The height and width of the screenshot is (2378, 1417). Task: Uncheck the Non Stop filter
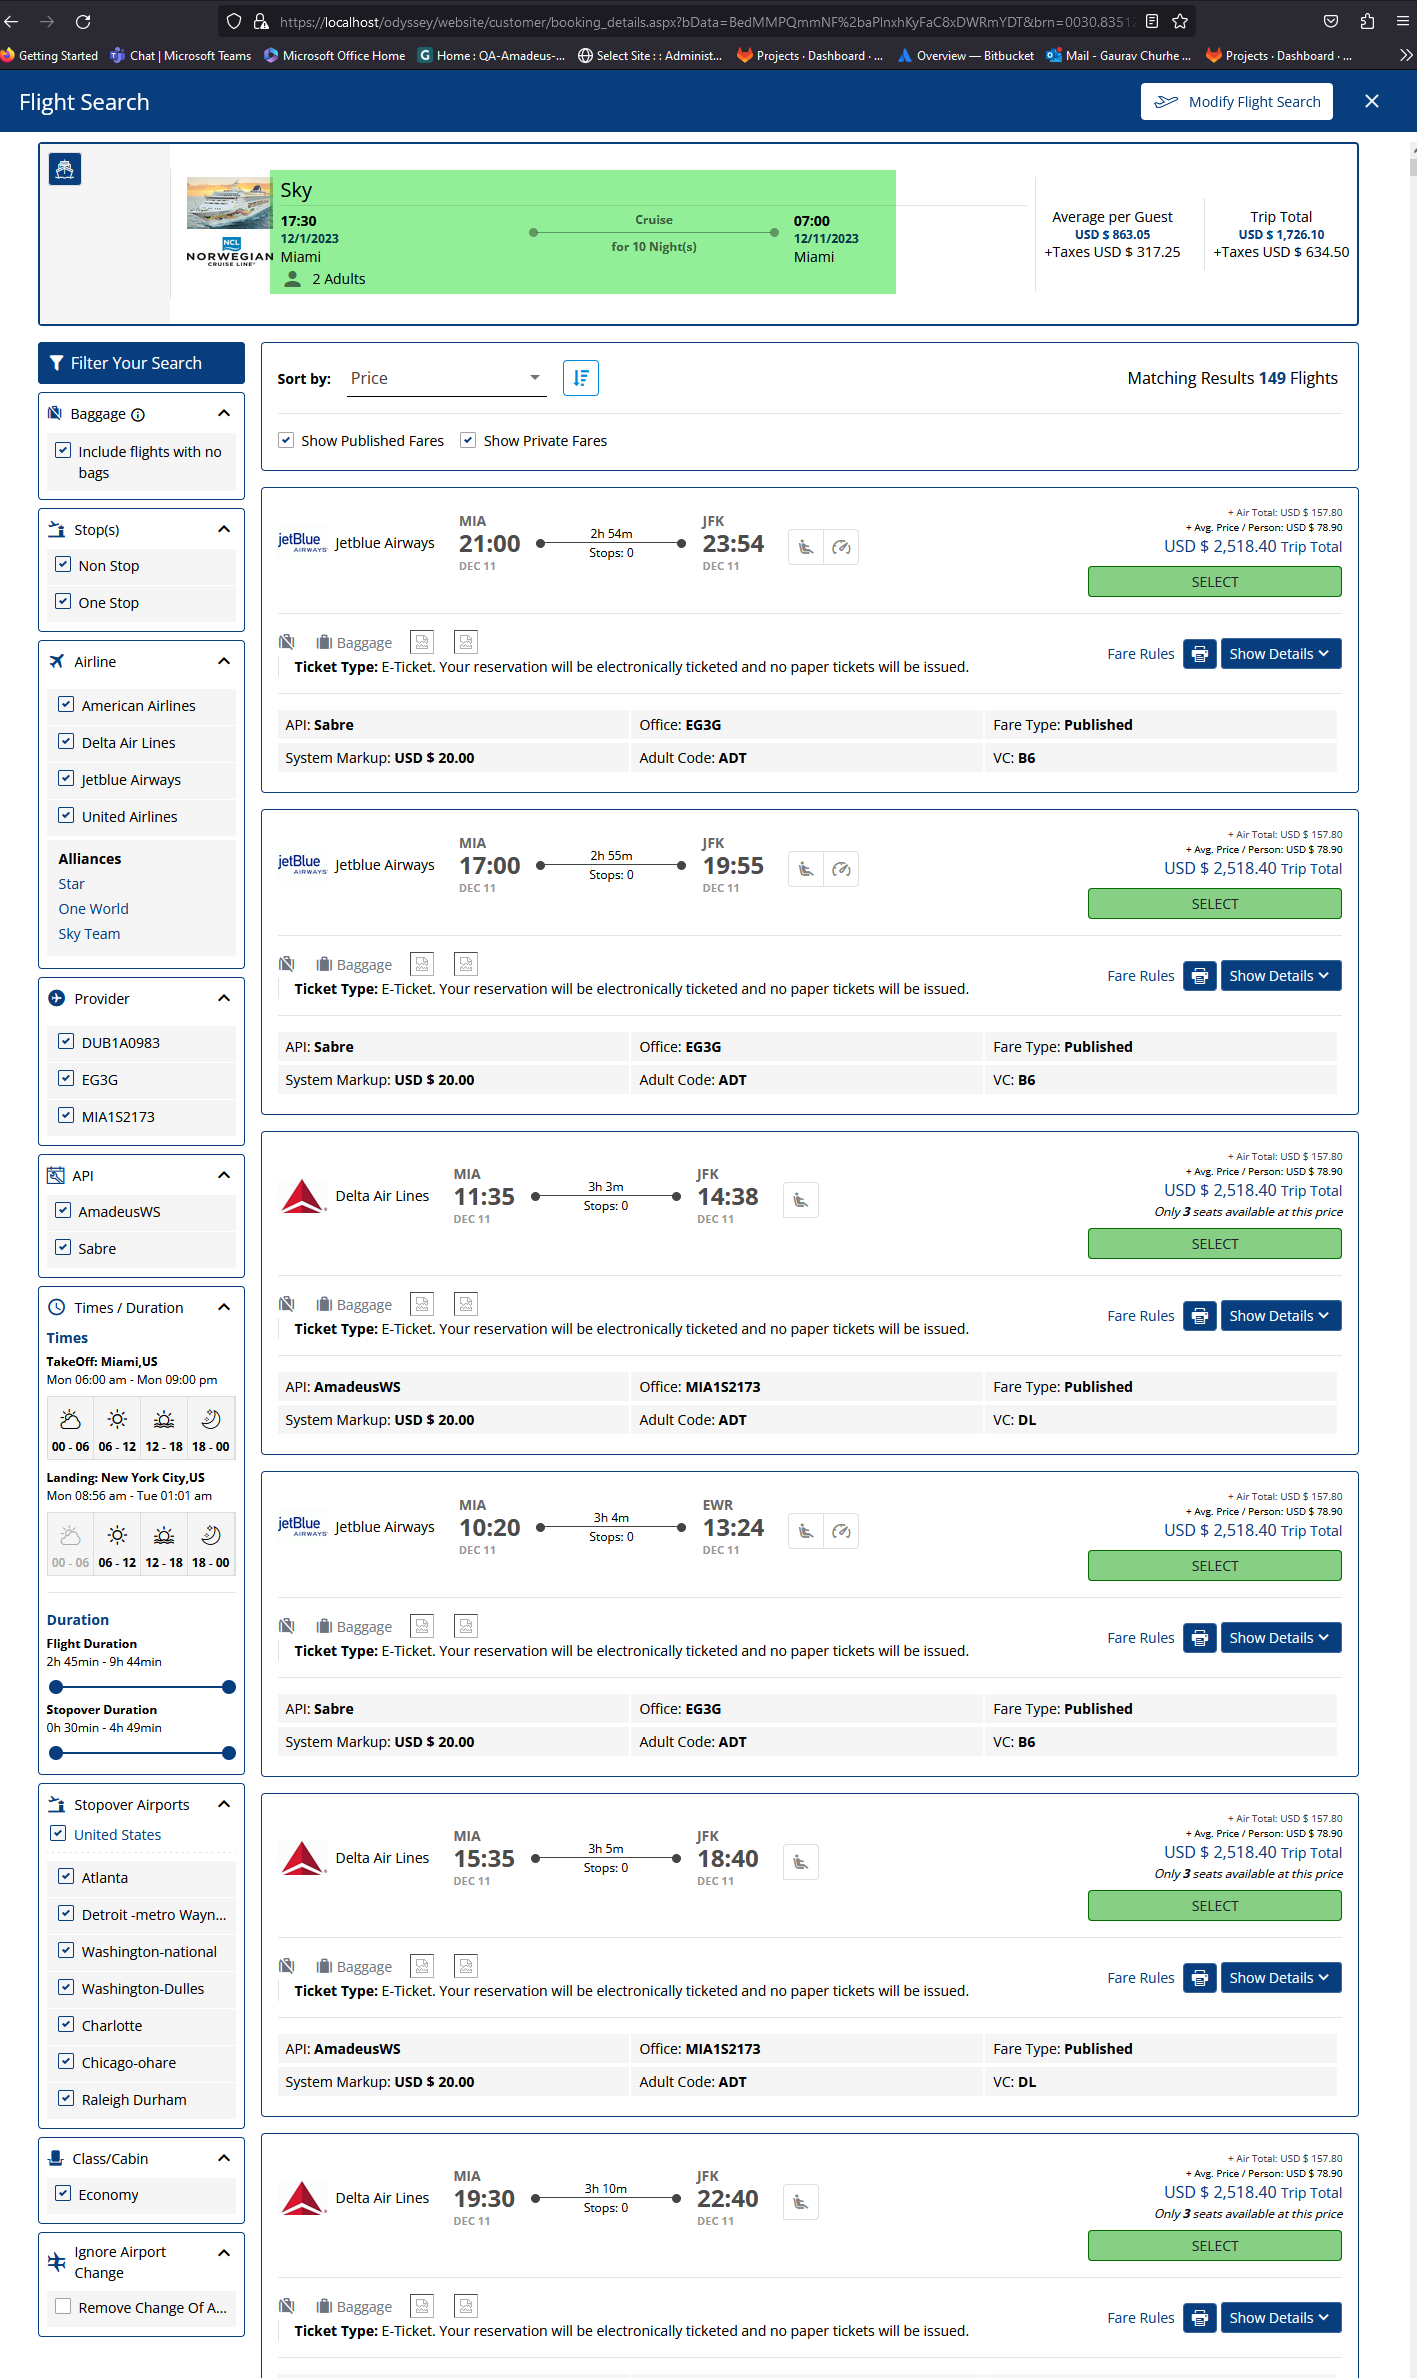63,565
